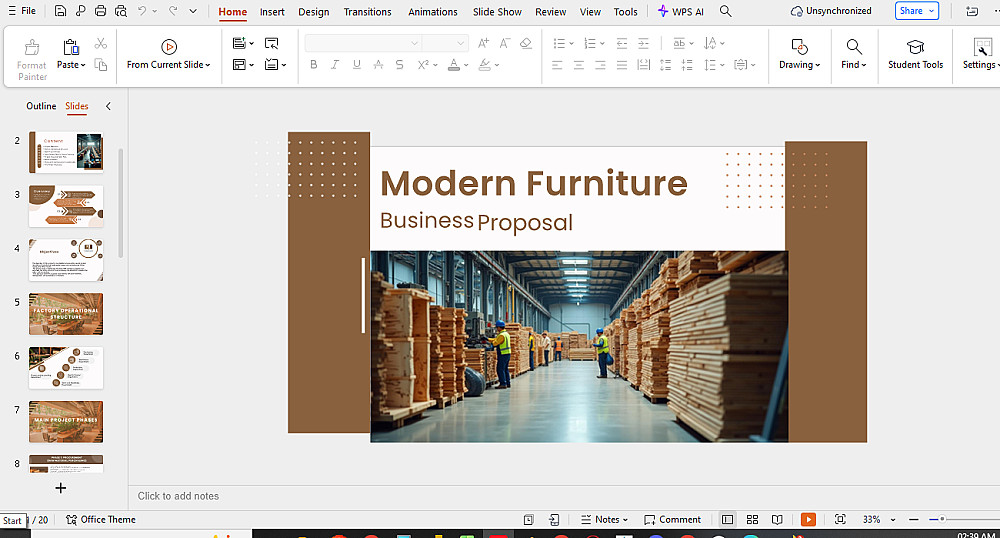Click the search magnifier beside WPS AI

point(725,11)
